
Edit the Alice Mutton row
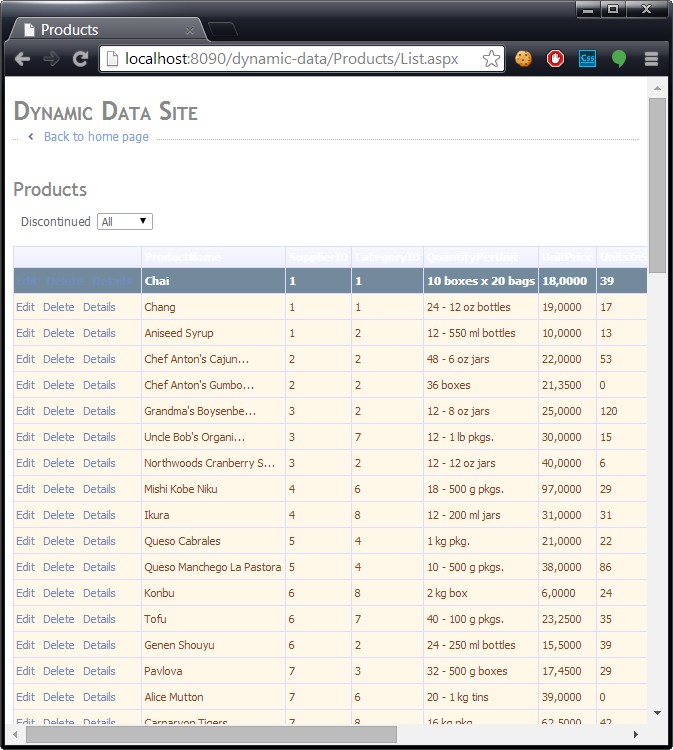(25, 697)
